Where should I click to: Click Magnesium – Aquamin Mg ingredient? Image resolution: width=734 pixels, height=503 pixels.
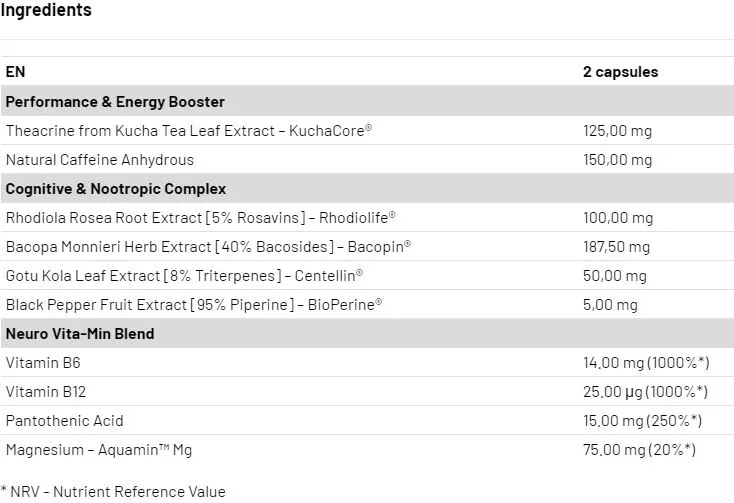pos(99,450)
